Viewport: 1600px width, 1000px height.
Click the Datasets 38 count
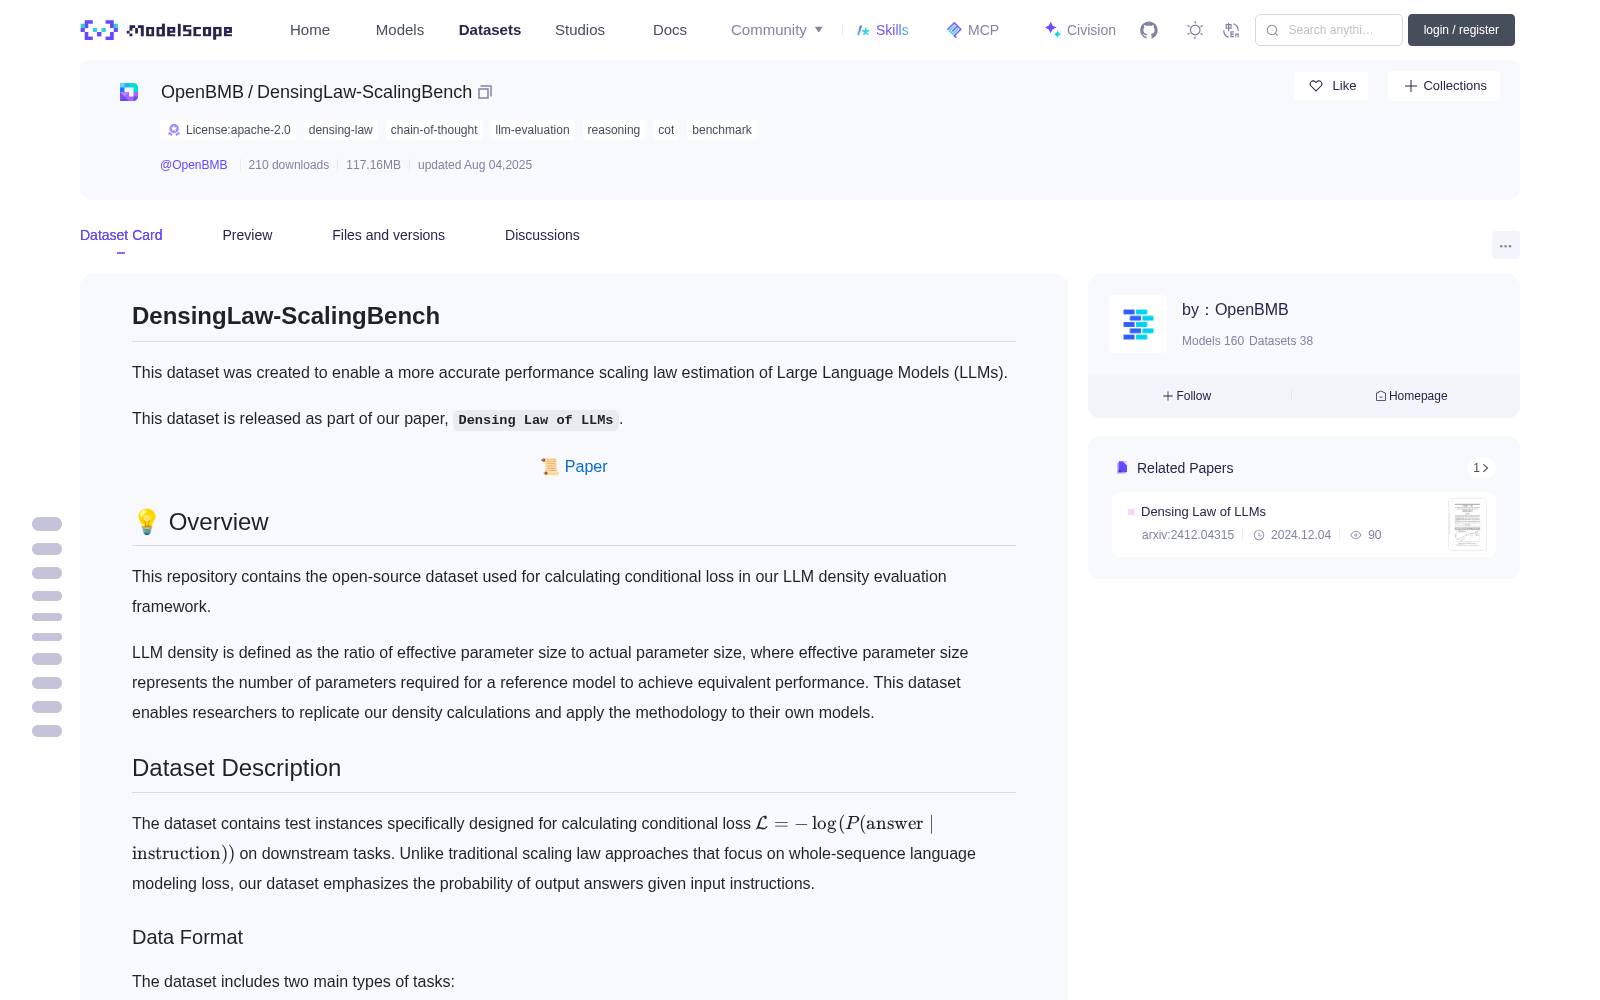coord(1281,341)
